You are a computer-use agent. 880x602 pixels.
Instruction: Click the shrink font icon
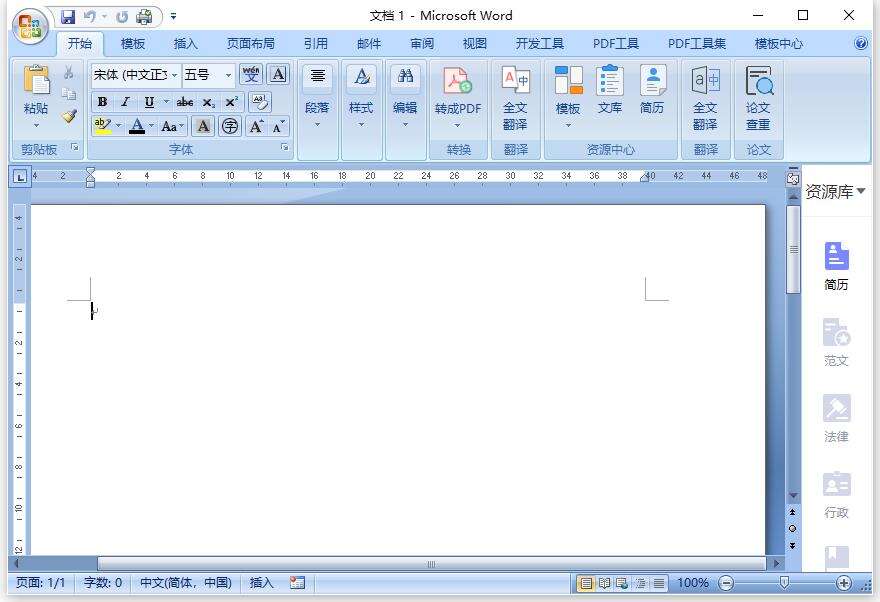278,126
